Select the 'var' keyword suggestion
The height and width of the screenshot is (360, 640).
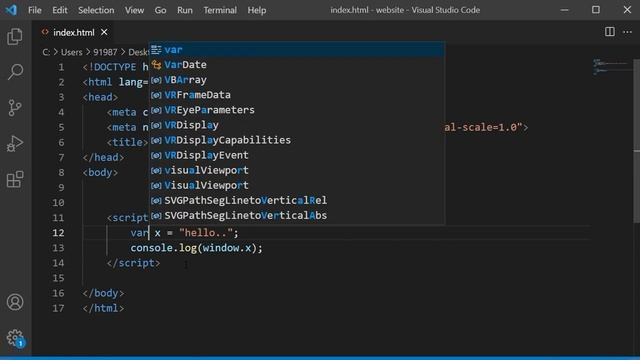tap(297, 50)
